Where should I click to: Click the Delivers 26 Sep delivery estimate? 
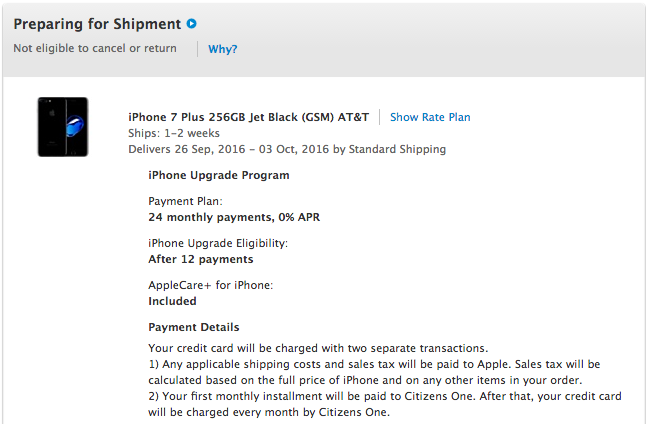click(x=287, y=149)
